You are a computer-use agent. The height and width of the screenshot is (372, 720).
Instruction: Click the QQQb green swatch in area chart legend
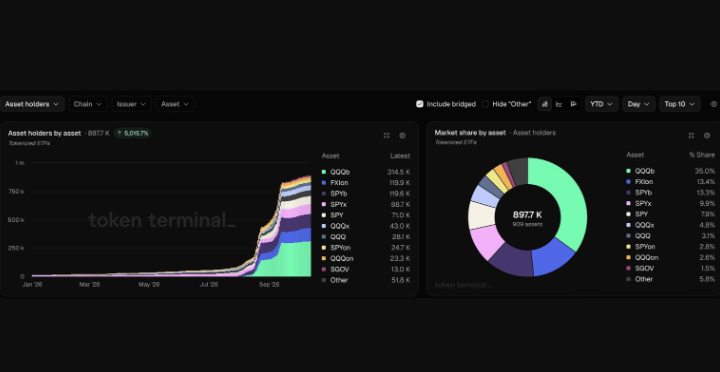click(324, 172)
